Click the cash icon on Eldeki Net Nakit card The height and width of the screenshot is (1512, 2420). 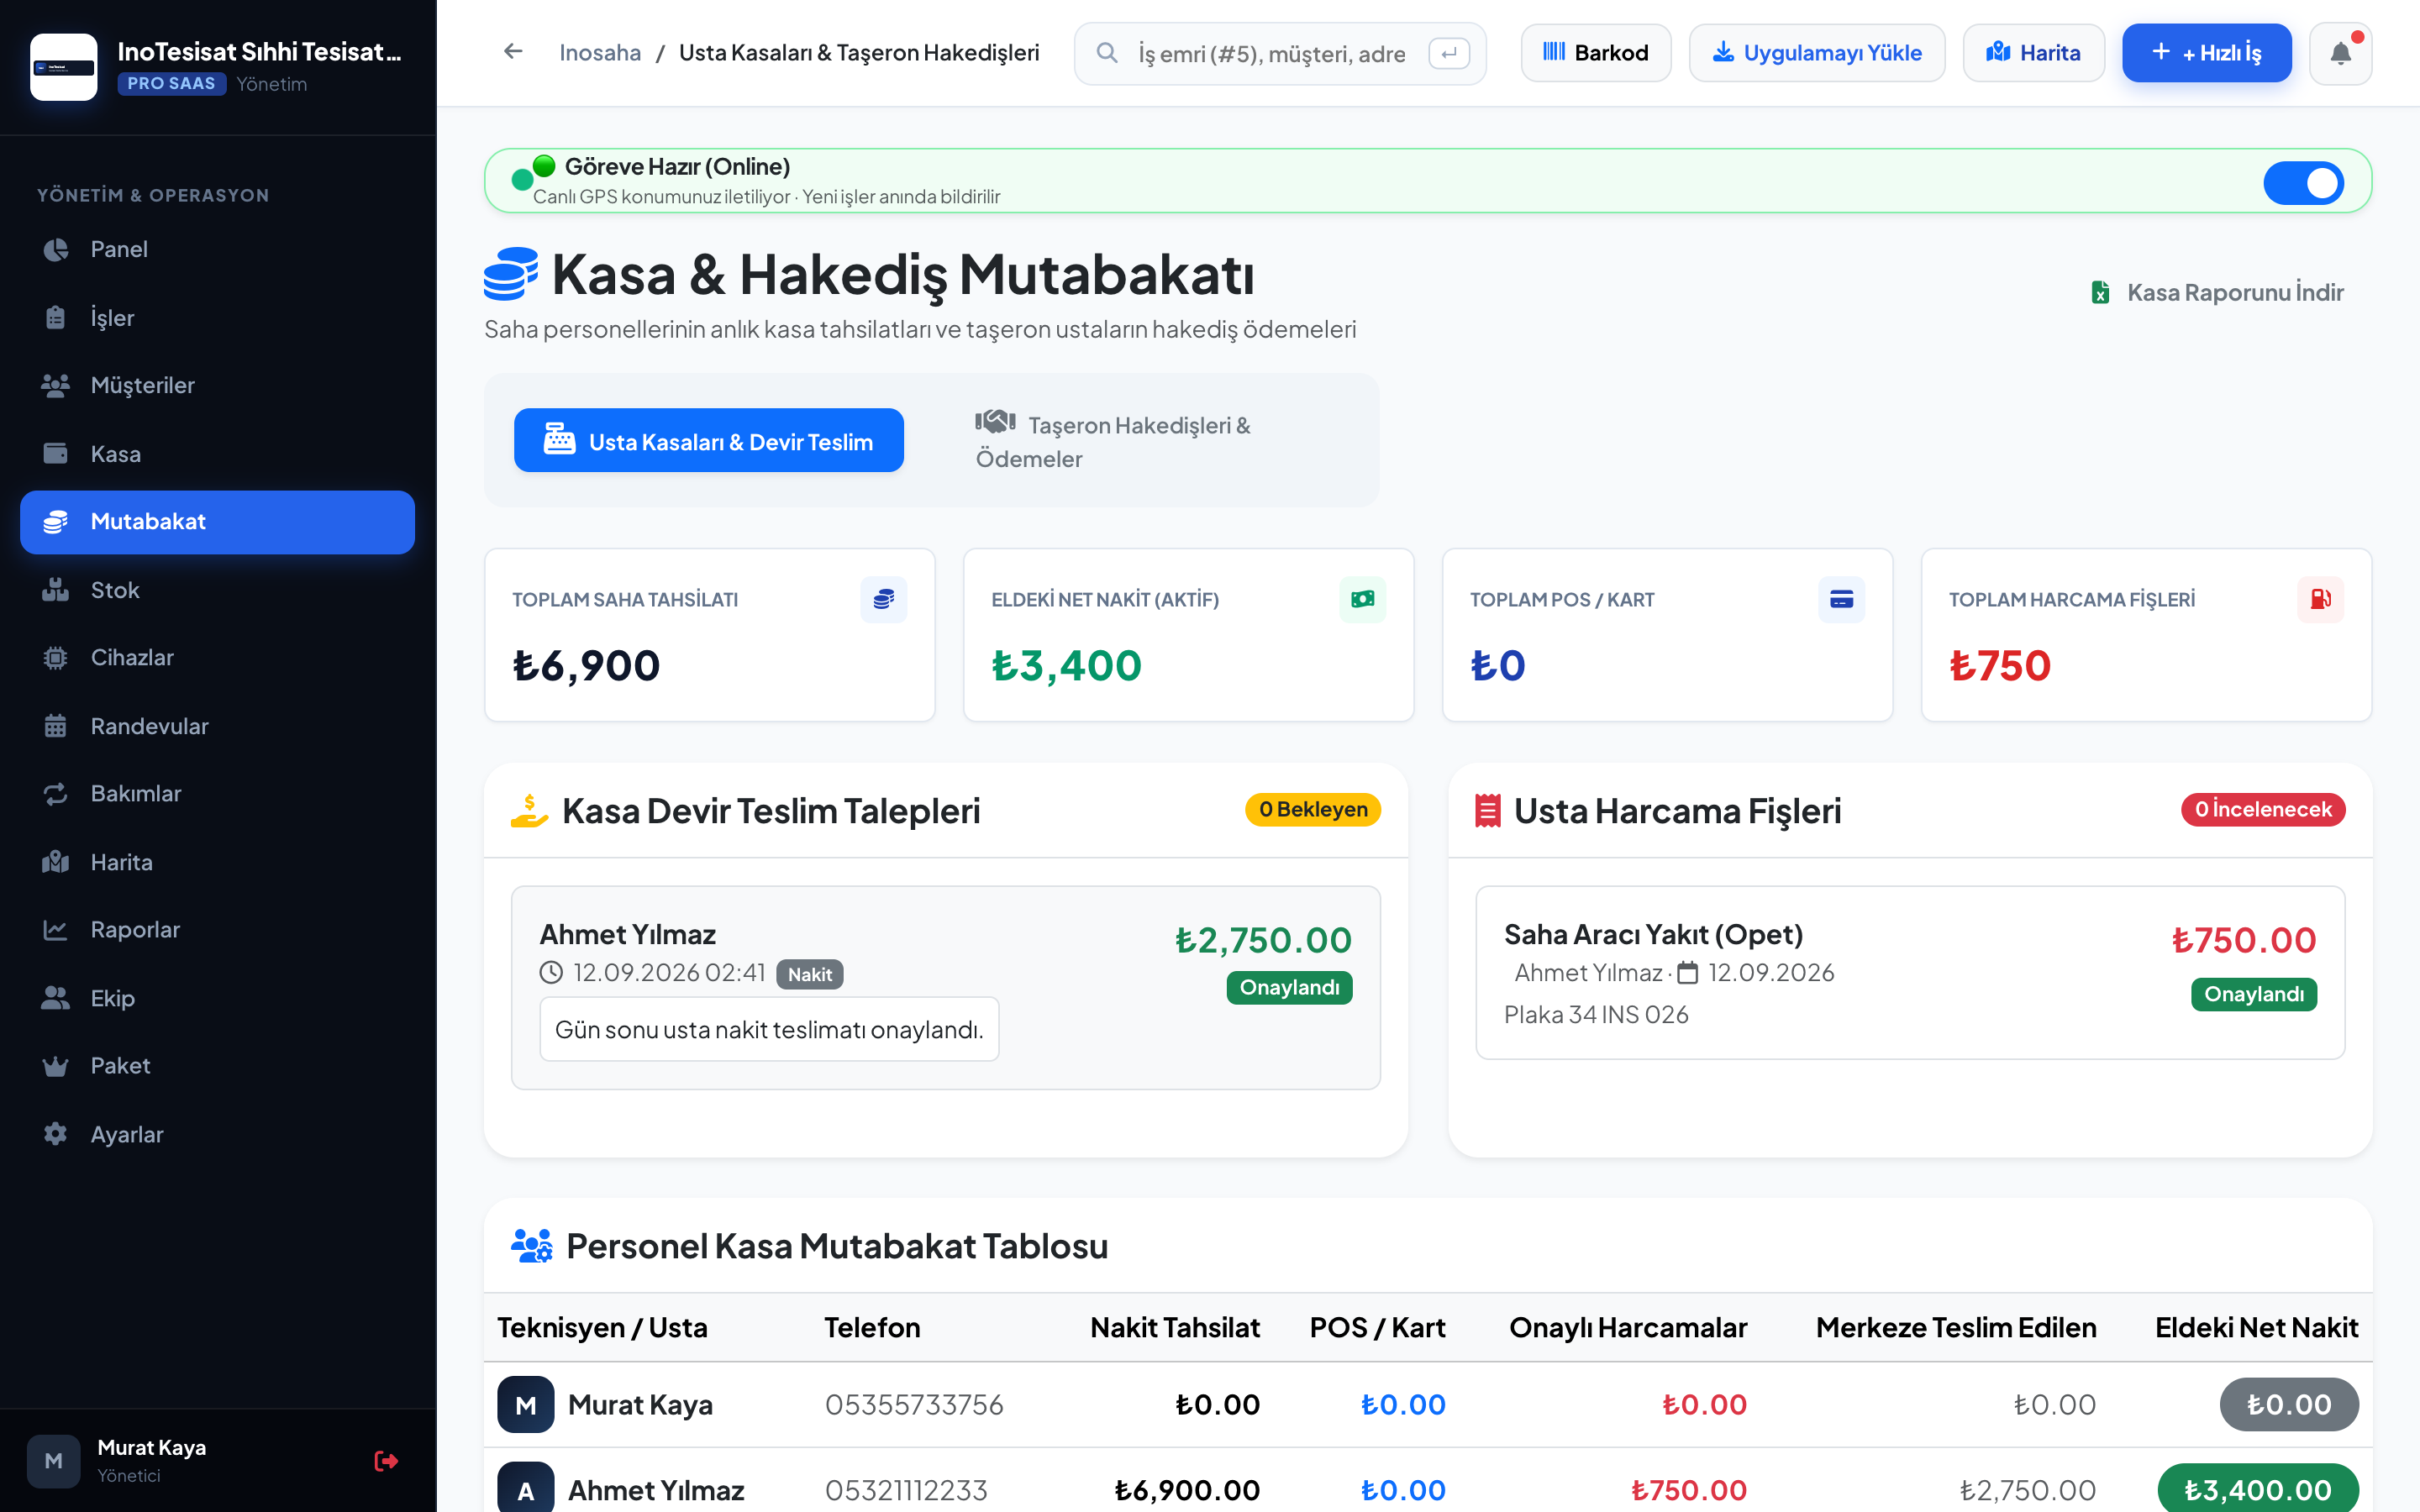click(x=1362, y=599)
